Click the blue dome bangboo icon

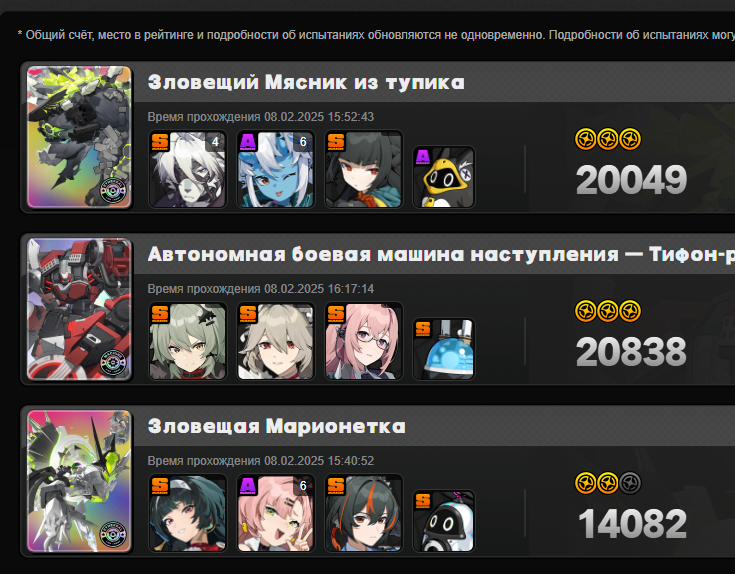tap(444, 349)
